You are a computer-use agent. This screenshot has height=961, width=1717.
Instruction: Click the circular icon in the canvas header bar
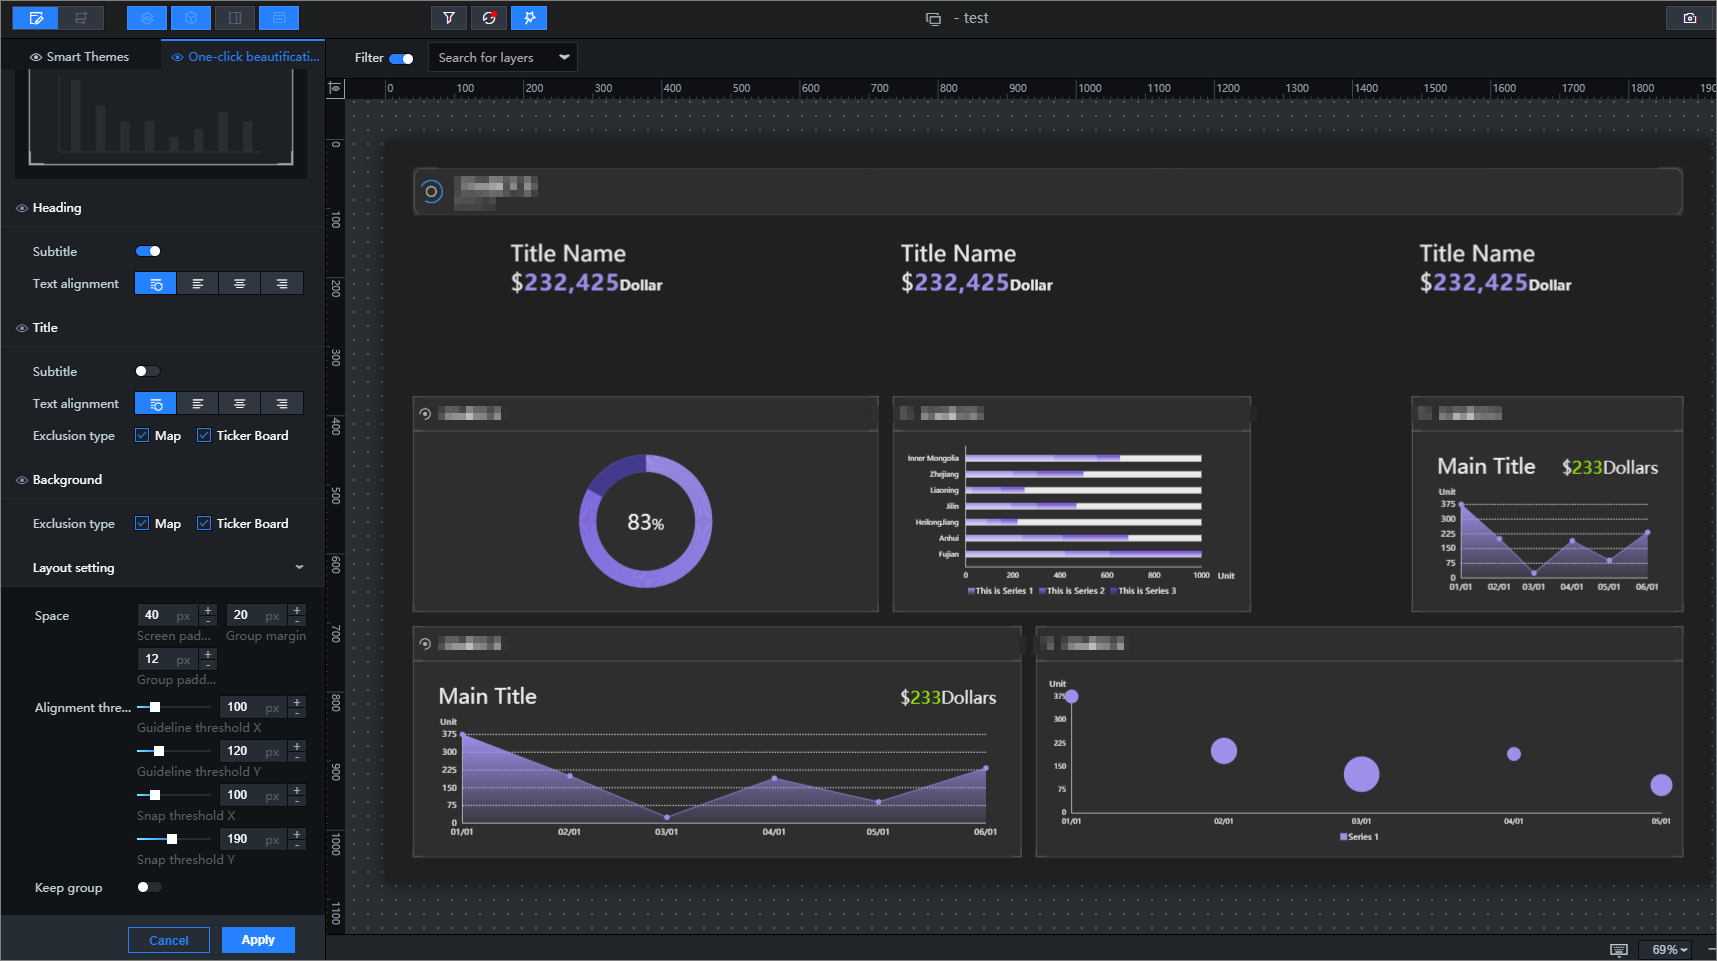(432, 191)
